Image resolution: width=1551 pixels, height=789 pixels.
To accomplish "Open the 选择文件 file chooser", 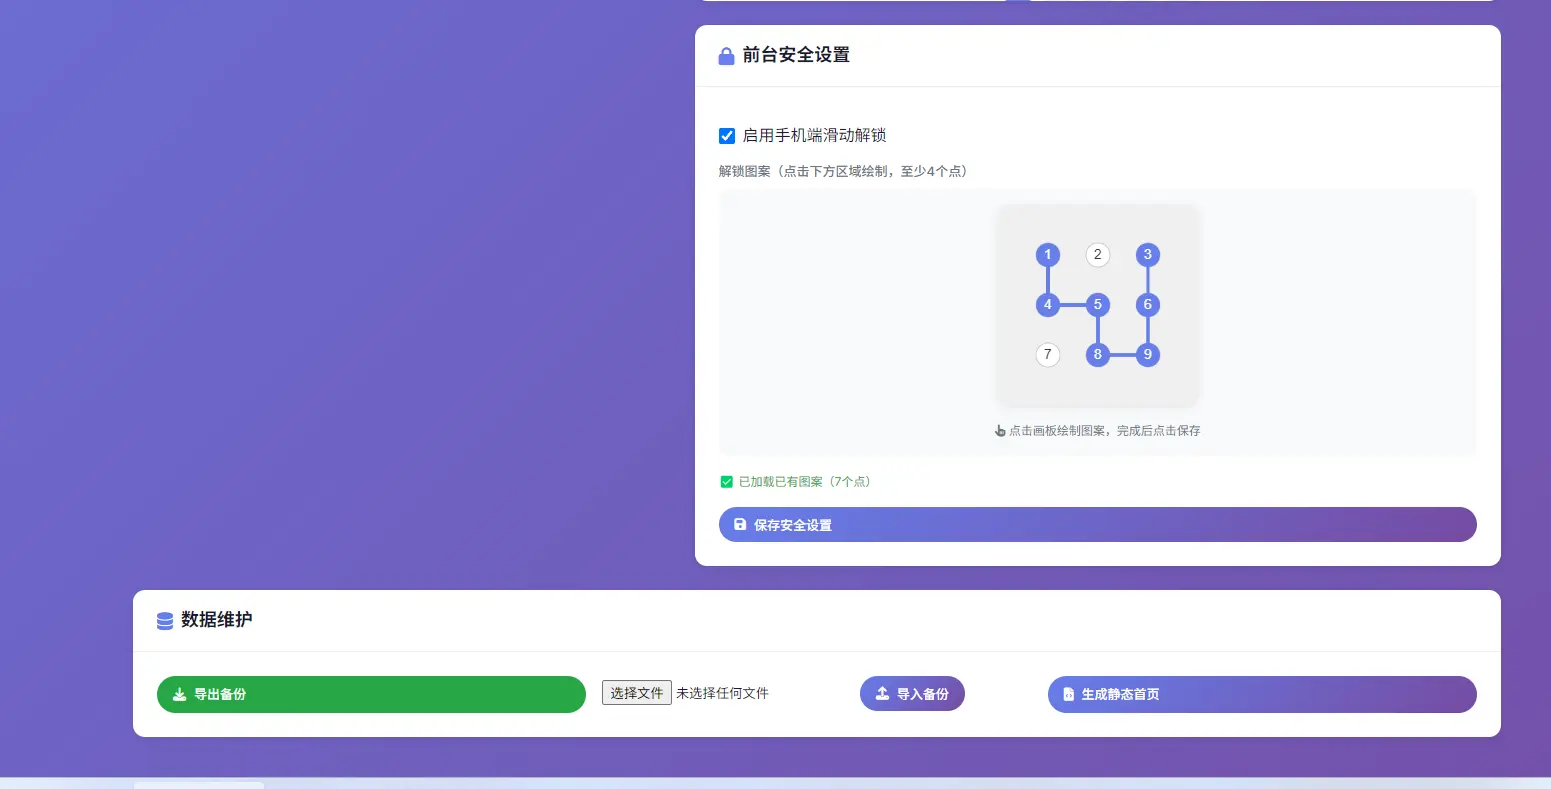I will tap(637, 693).
